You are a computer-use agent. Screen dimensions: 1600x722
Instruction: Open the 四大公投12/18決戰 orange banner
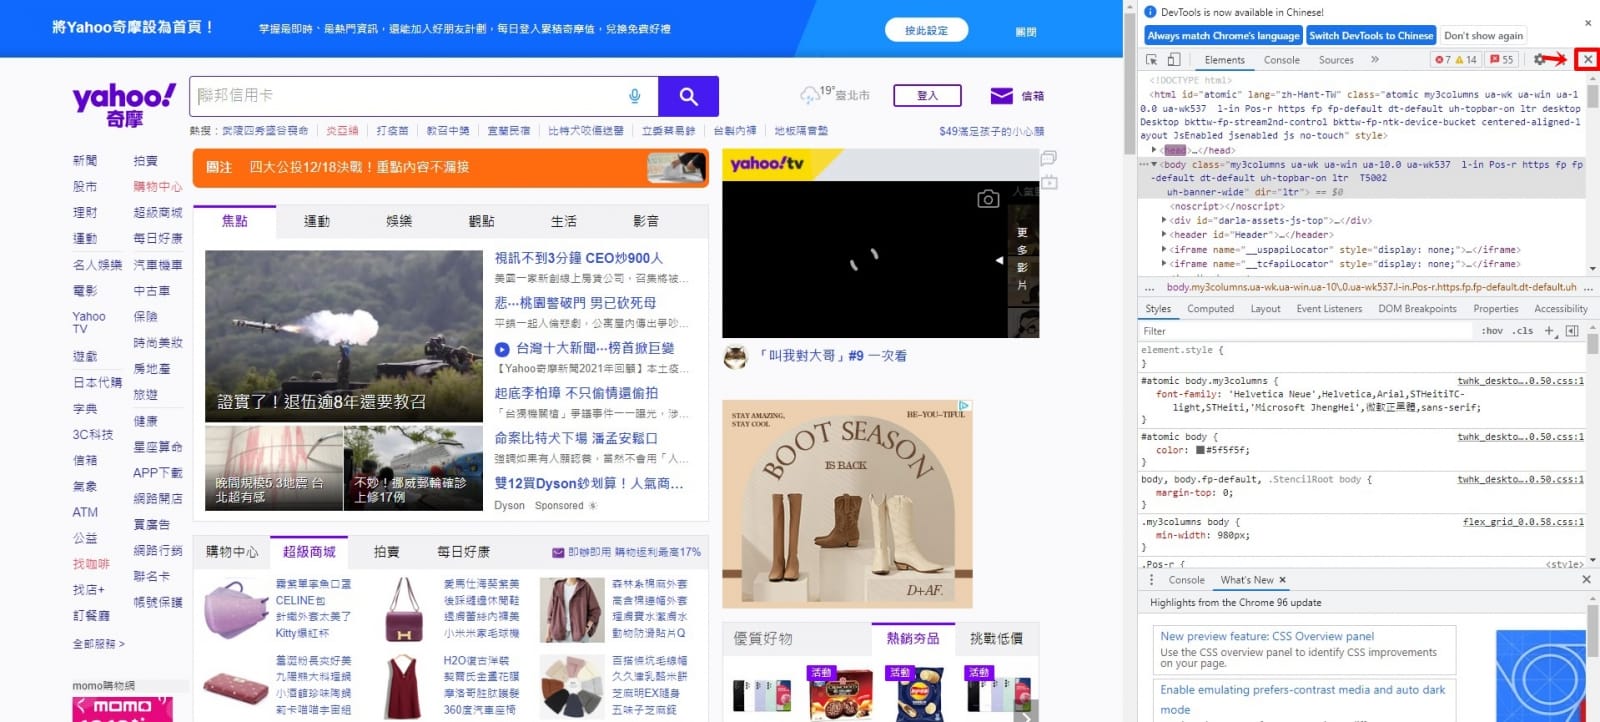pos(451,167)
